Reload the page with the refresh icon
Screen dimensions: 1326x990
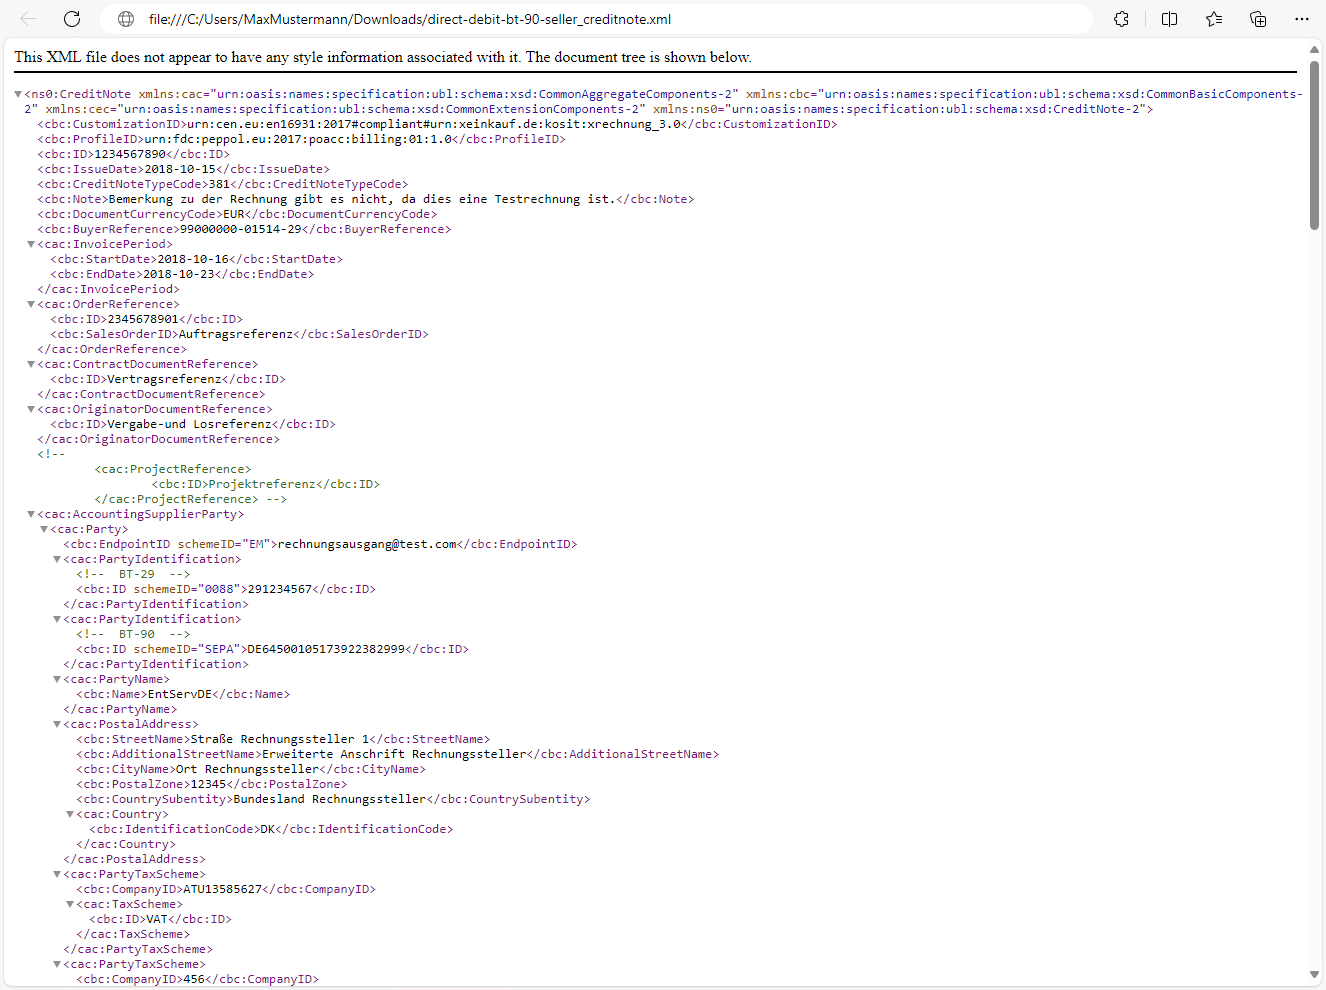pyautogui.click(x=72, y=19)
